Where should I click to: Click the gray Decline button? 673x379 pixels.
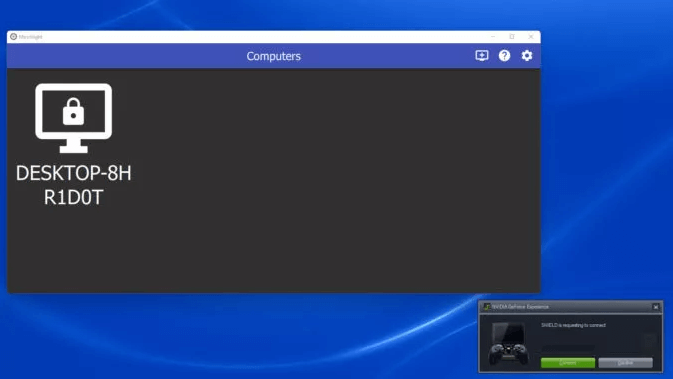[x=625, y=363]
